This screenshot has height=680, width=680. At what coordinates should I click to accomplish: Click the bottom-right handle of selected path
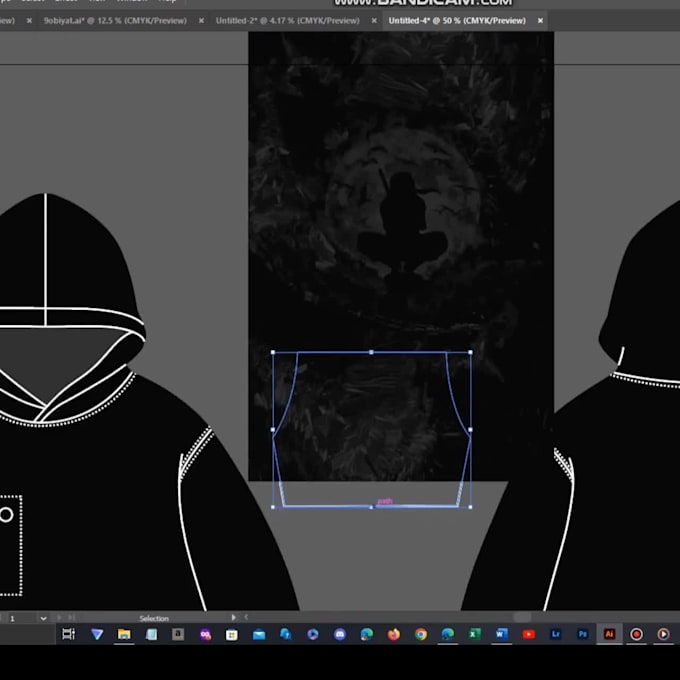tap(471, 507)
